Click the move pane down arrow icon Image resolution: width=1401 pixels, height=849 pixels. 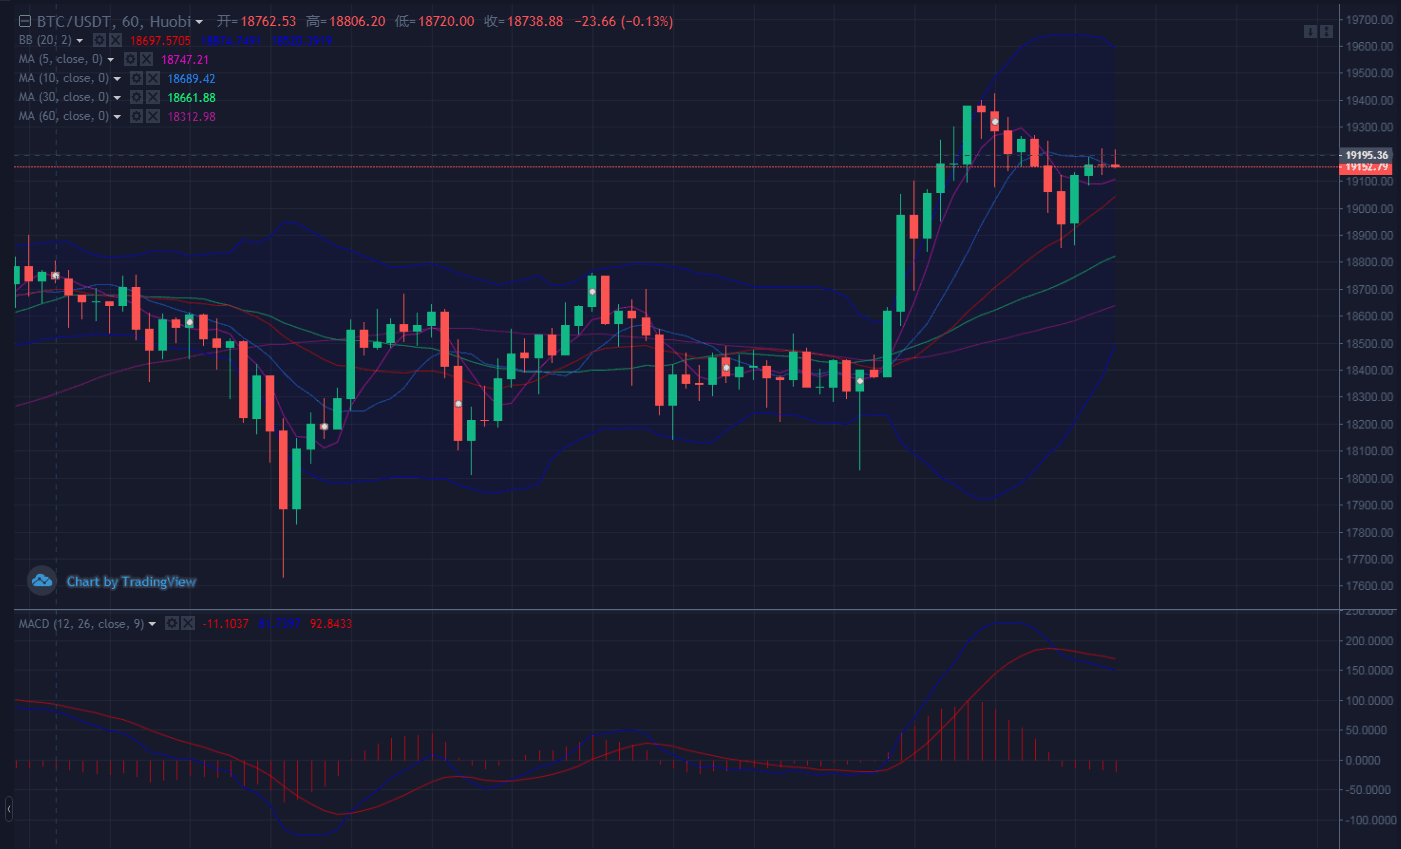(1310, 32)
